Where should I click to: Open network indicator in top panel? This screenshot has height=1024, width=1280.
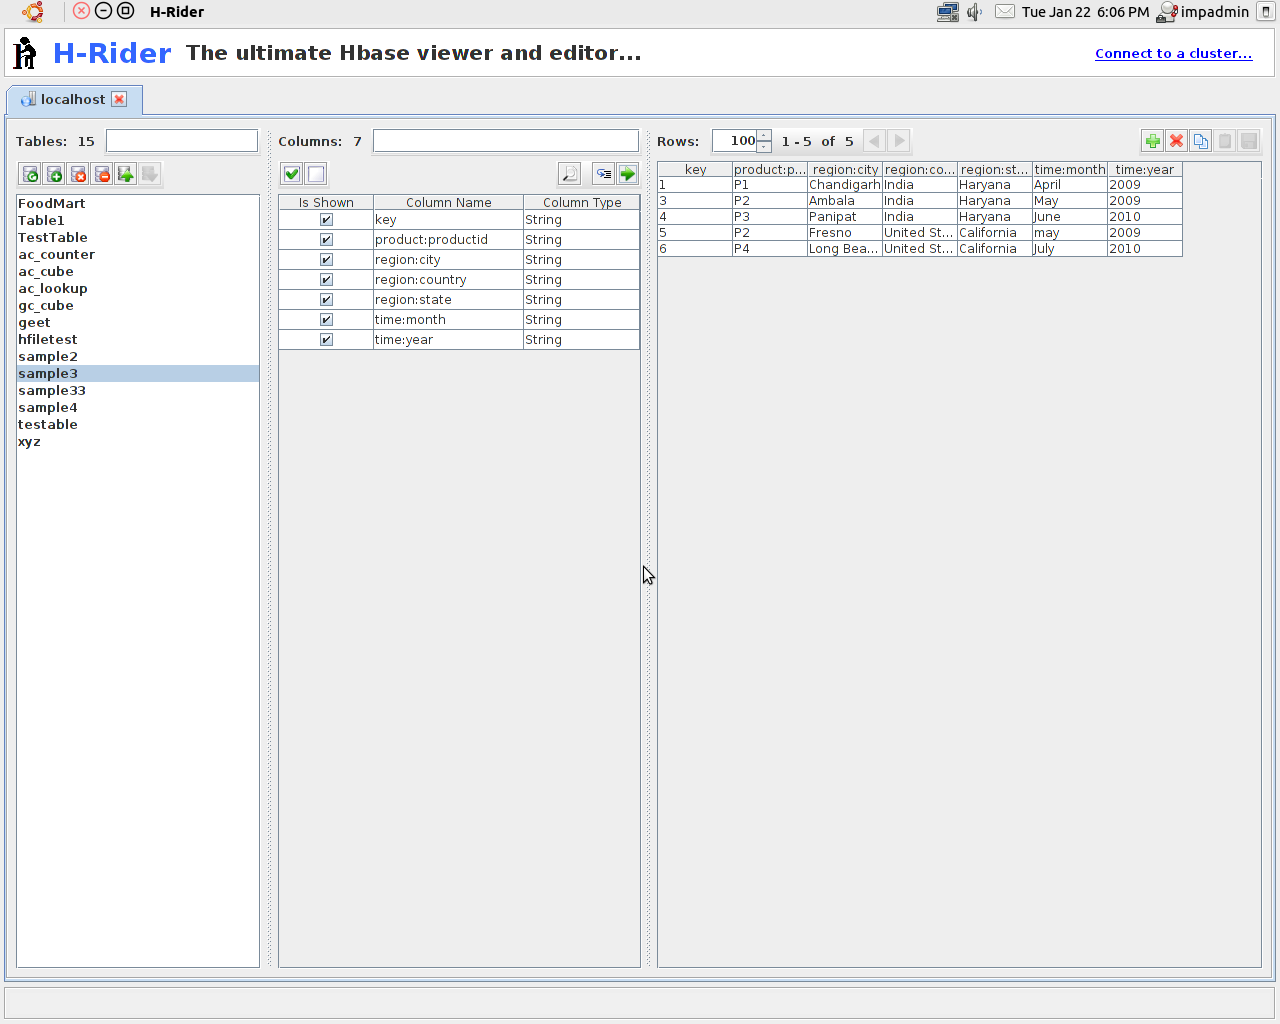click(x=947, y=12)
